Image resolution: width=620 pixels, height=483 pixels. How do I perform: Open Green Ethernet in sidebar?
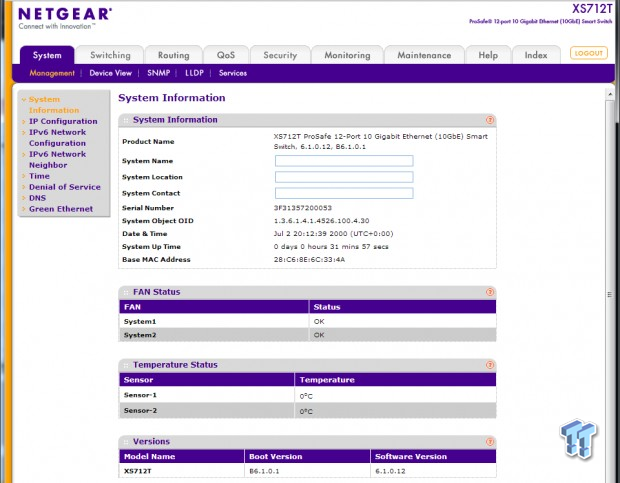click(61, 209)
